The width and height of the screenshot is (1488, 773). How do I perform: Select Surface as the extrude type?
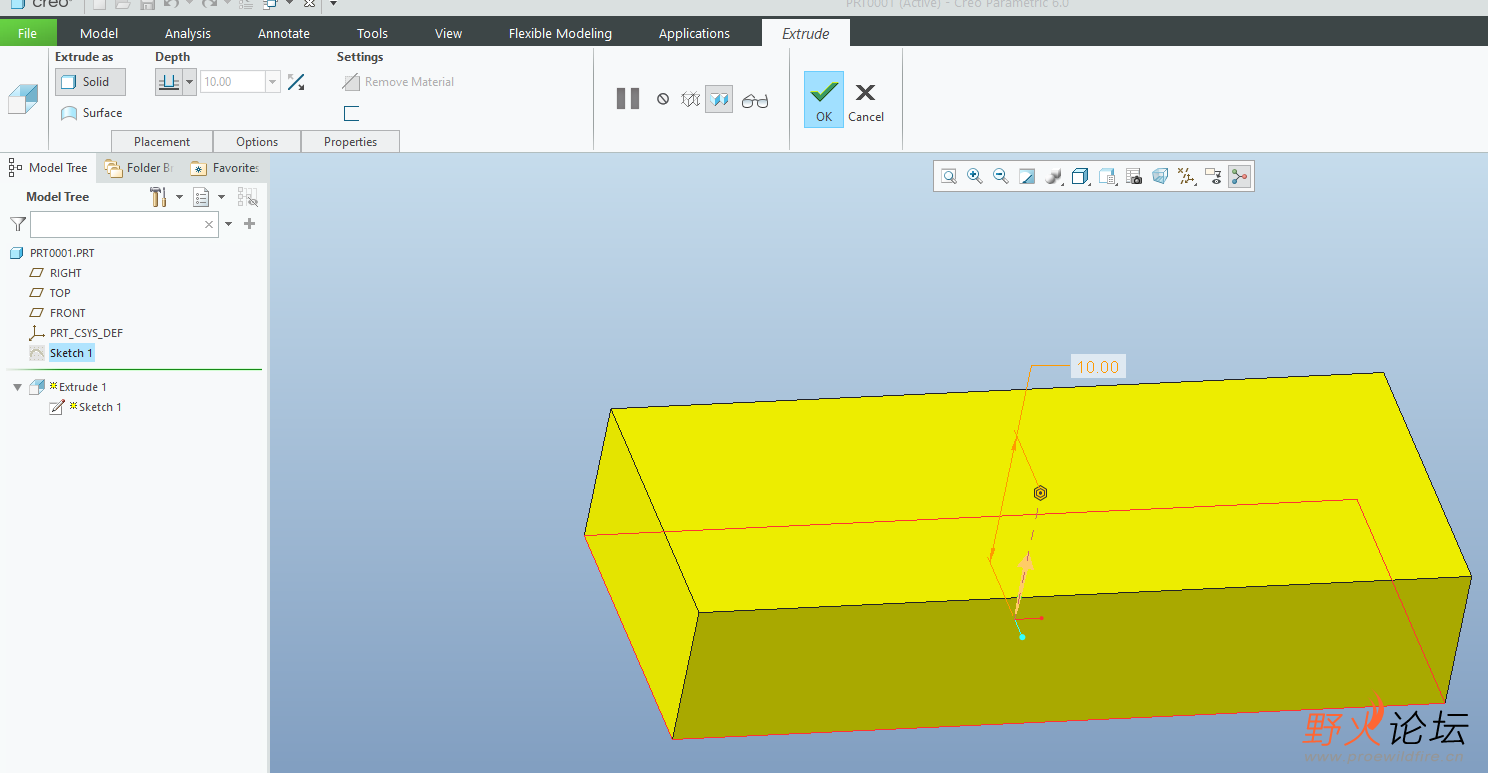(91, 113)
